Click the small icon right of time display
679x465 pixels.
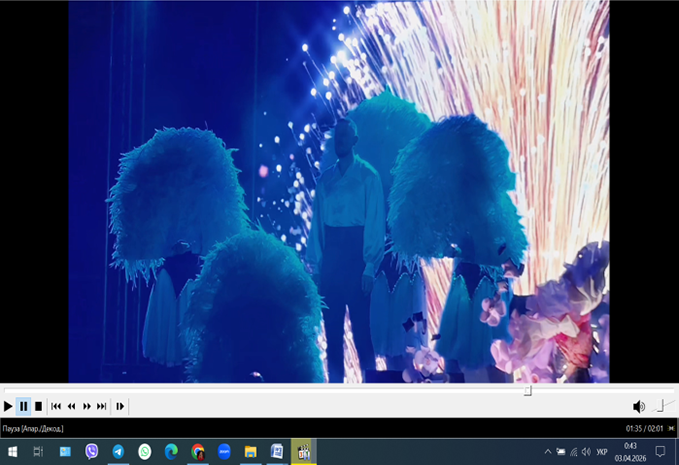click(672, 429)
